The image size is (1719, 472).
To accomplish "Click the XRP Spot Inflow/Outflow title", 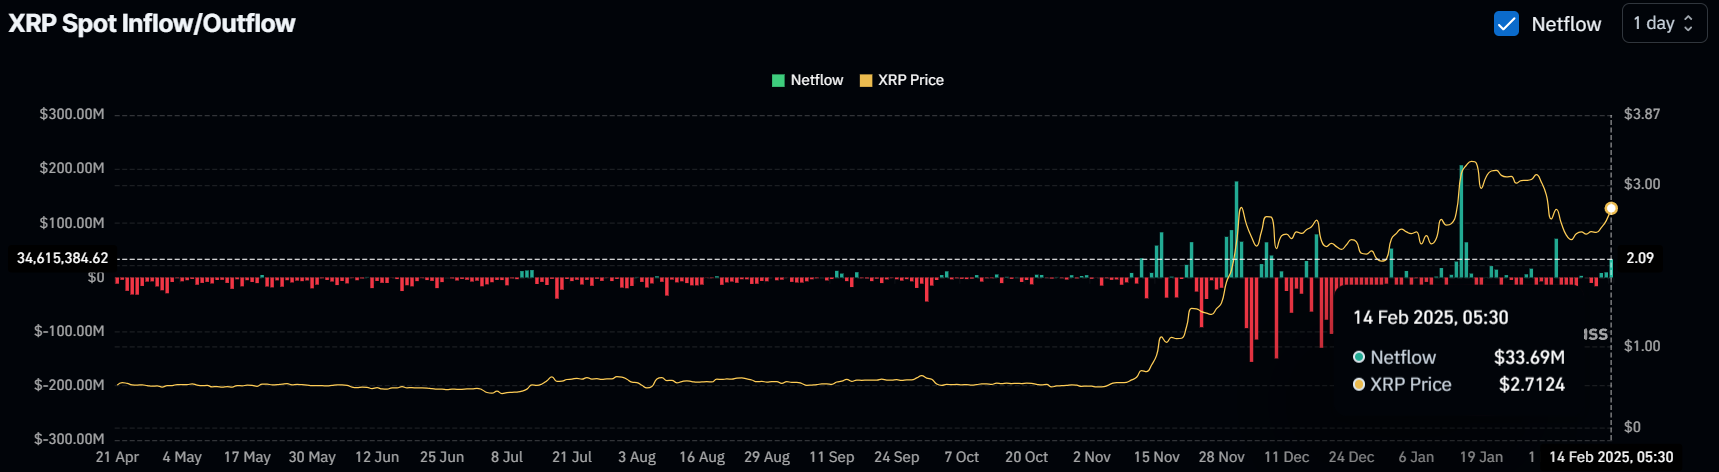I will (152, 24).
